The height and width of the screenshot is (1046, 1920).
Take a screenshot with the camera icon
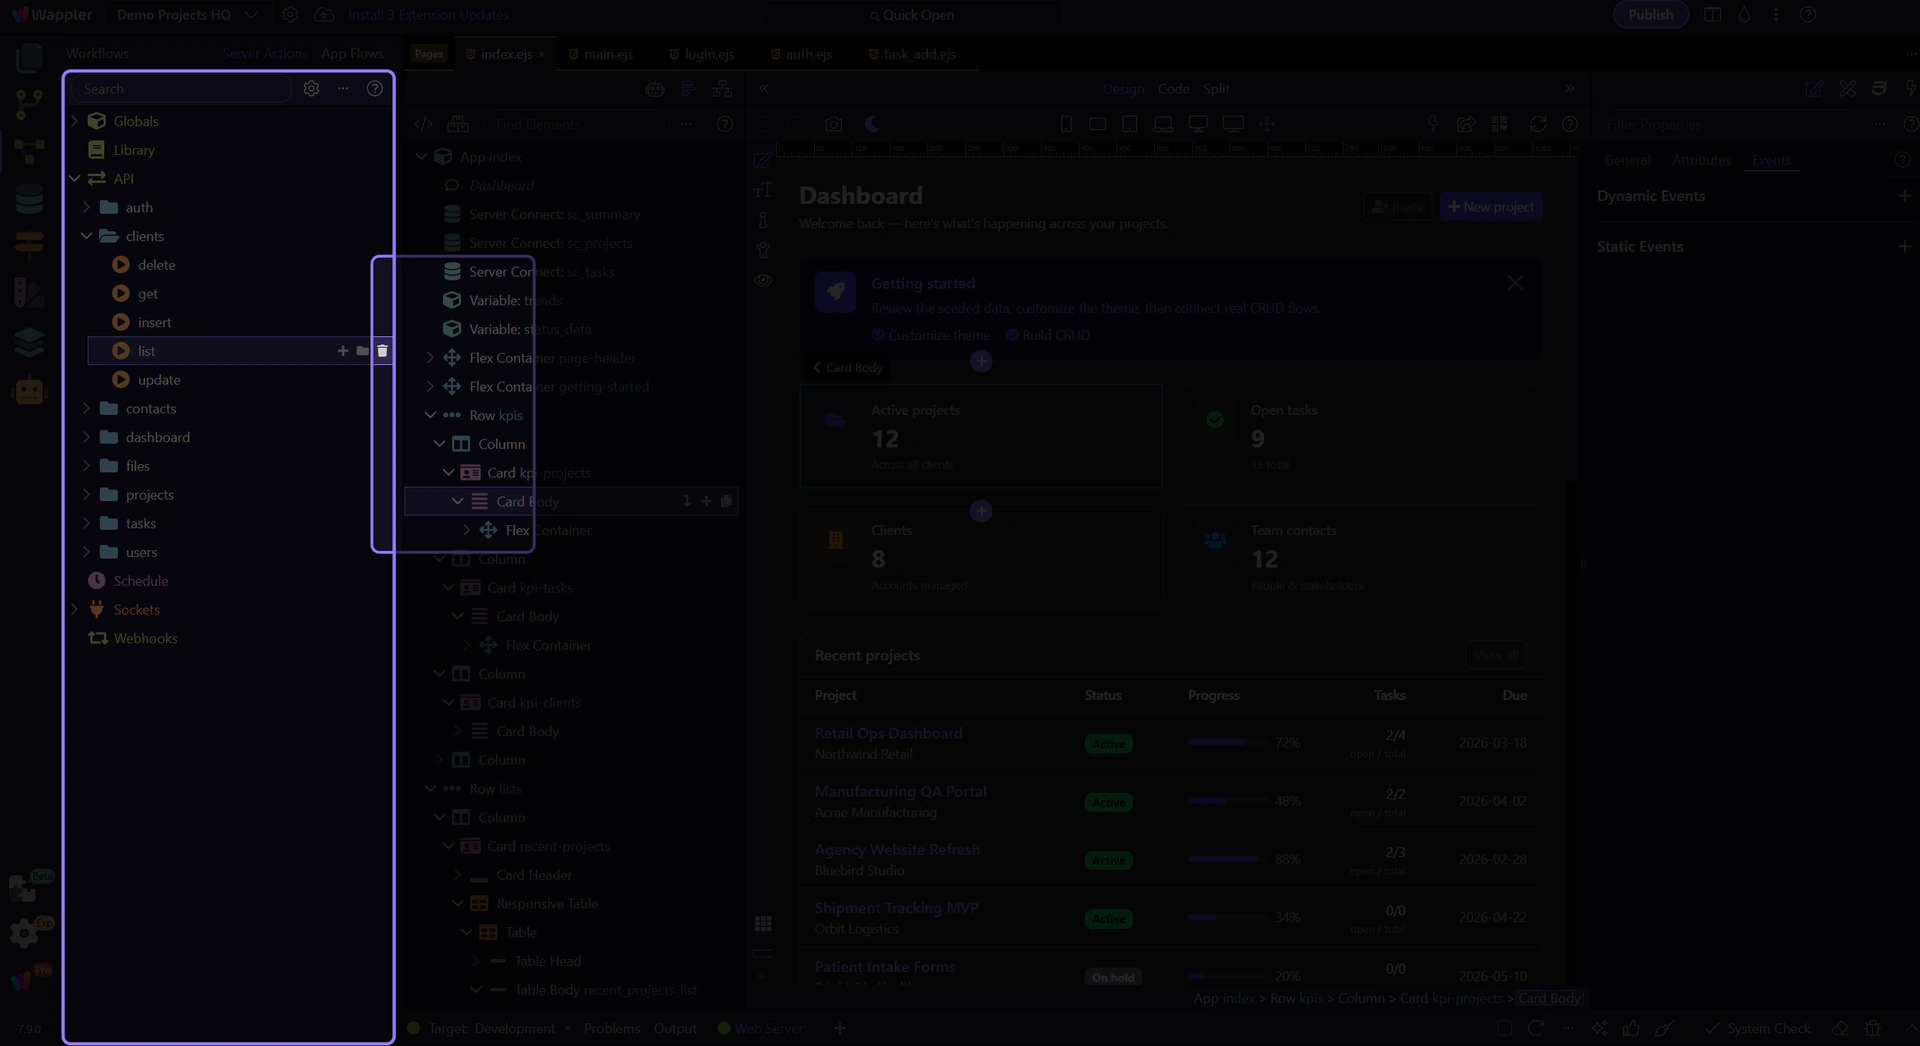click(833, 125)
